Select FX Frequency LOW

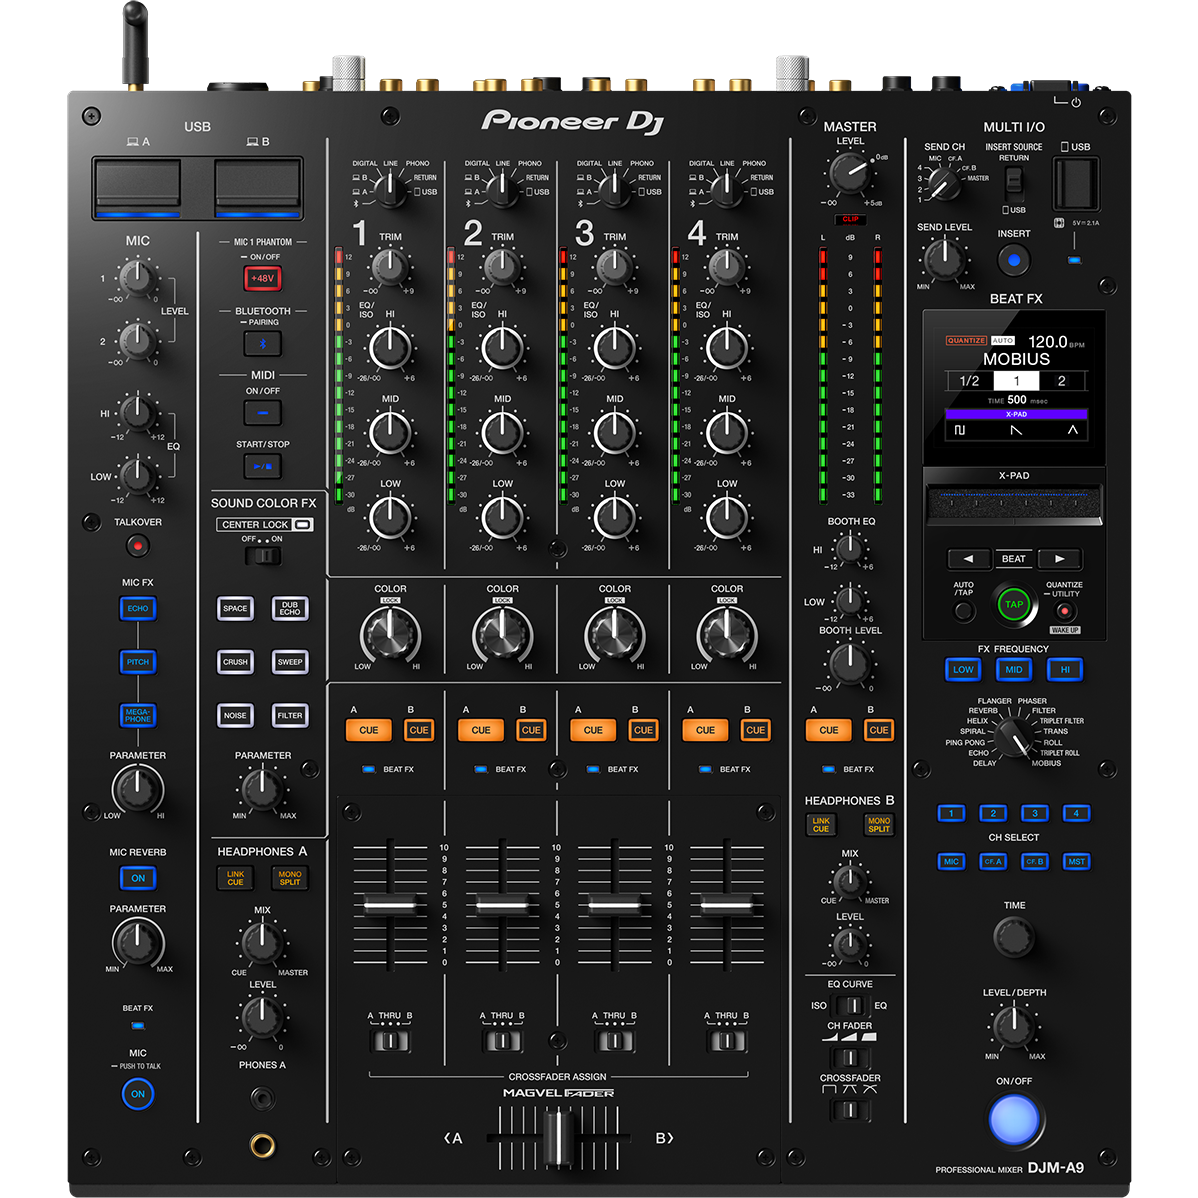coord(963,669)
